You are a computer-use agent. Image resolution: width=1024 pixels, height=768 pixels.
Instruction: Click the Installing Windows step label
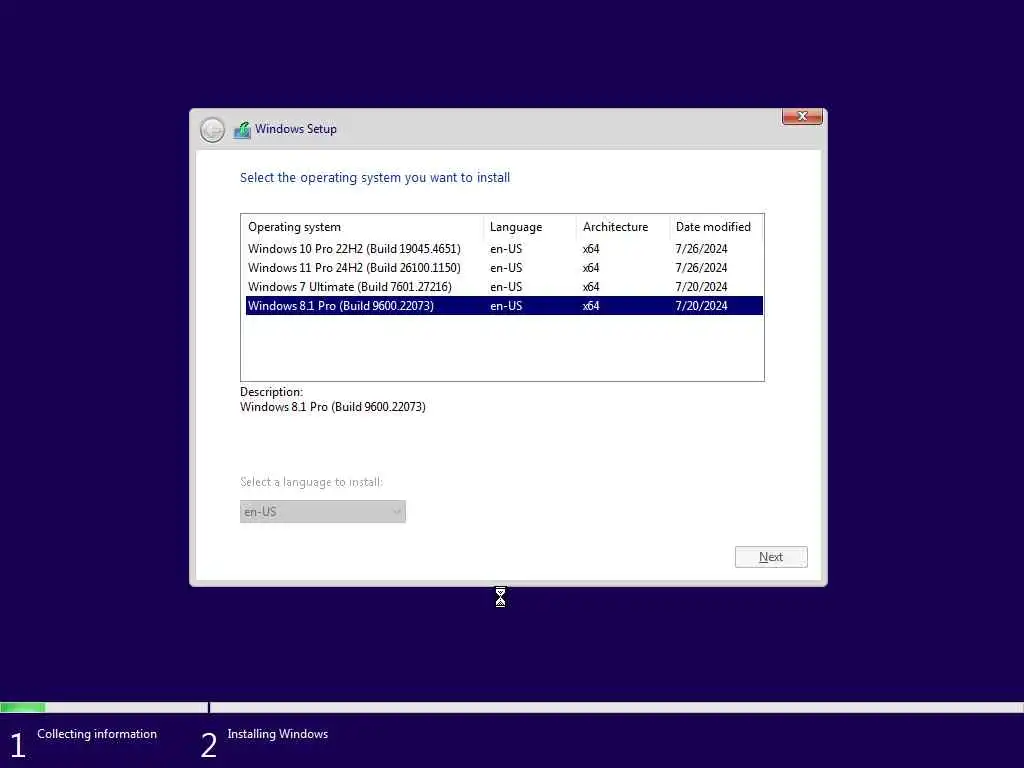coord(278,734)
